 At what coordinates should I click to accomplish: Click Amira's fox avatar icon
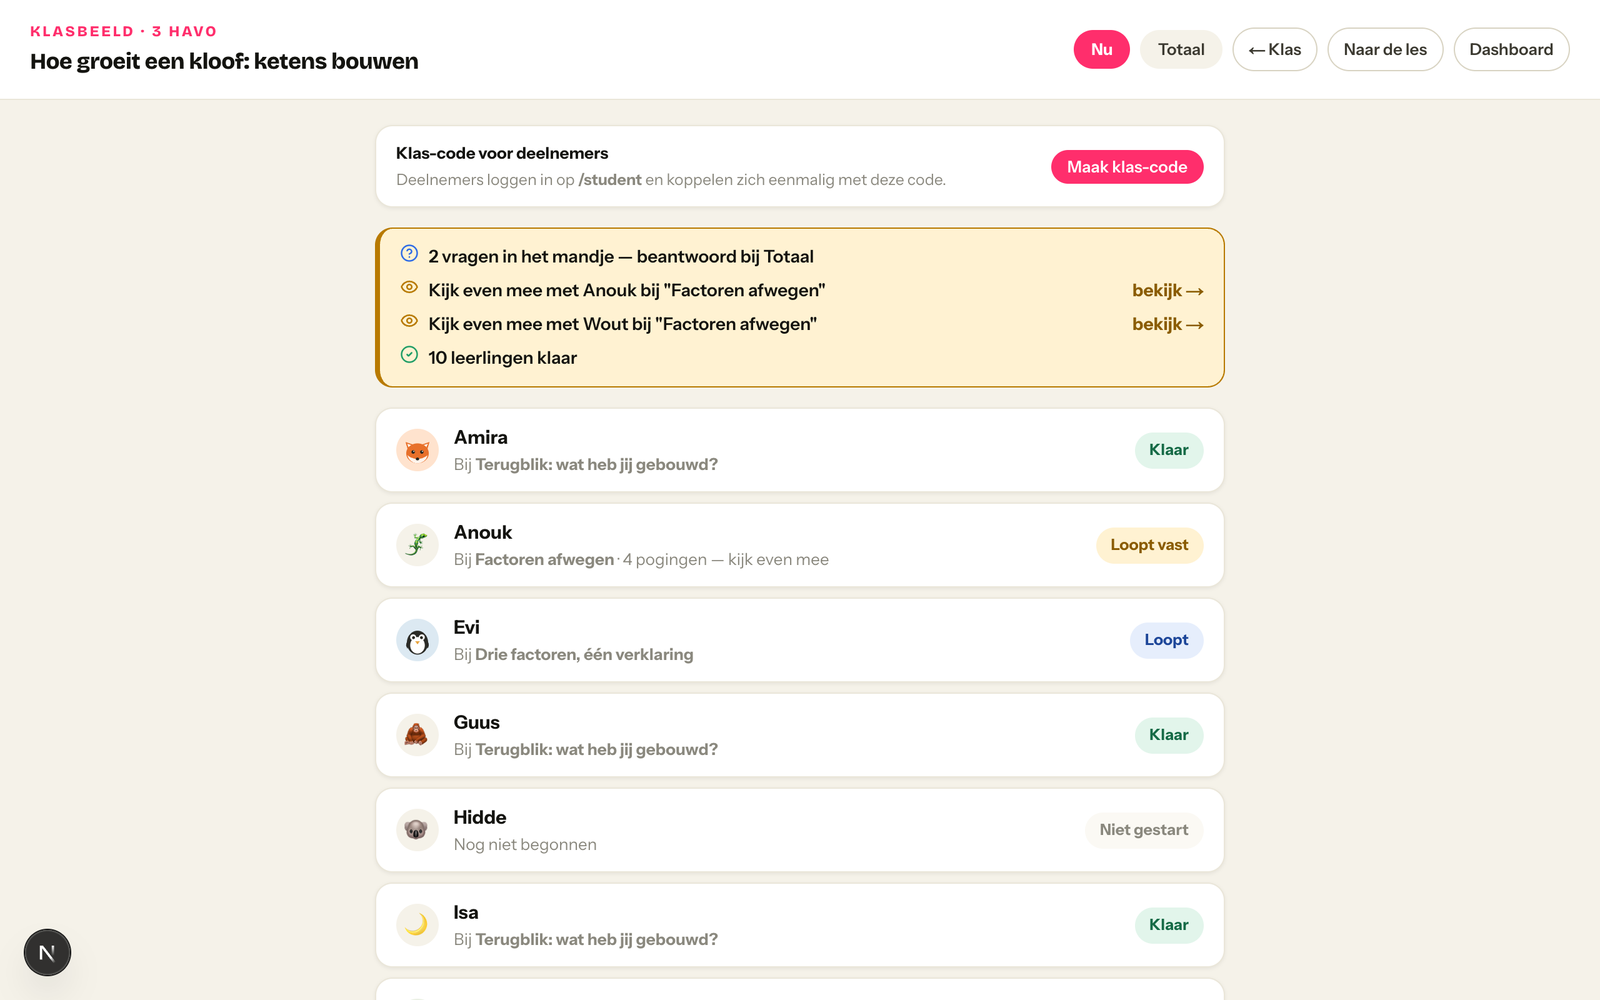[417, 450]
